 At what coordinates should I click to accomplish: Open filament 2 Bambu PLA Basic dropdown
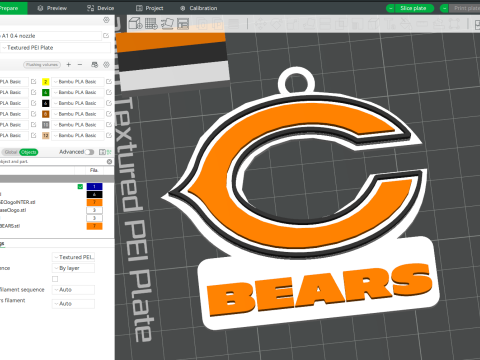click(77, 81)
